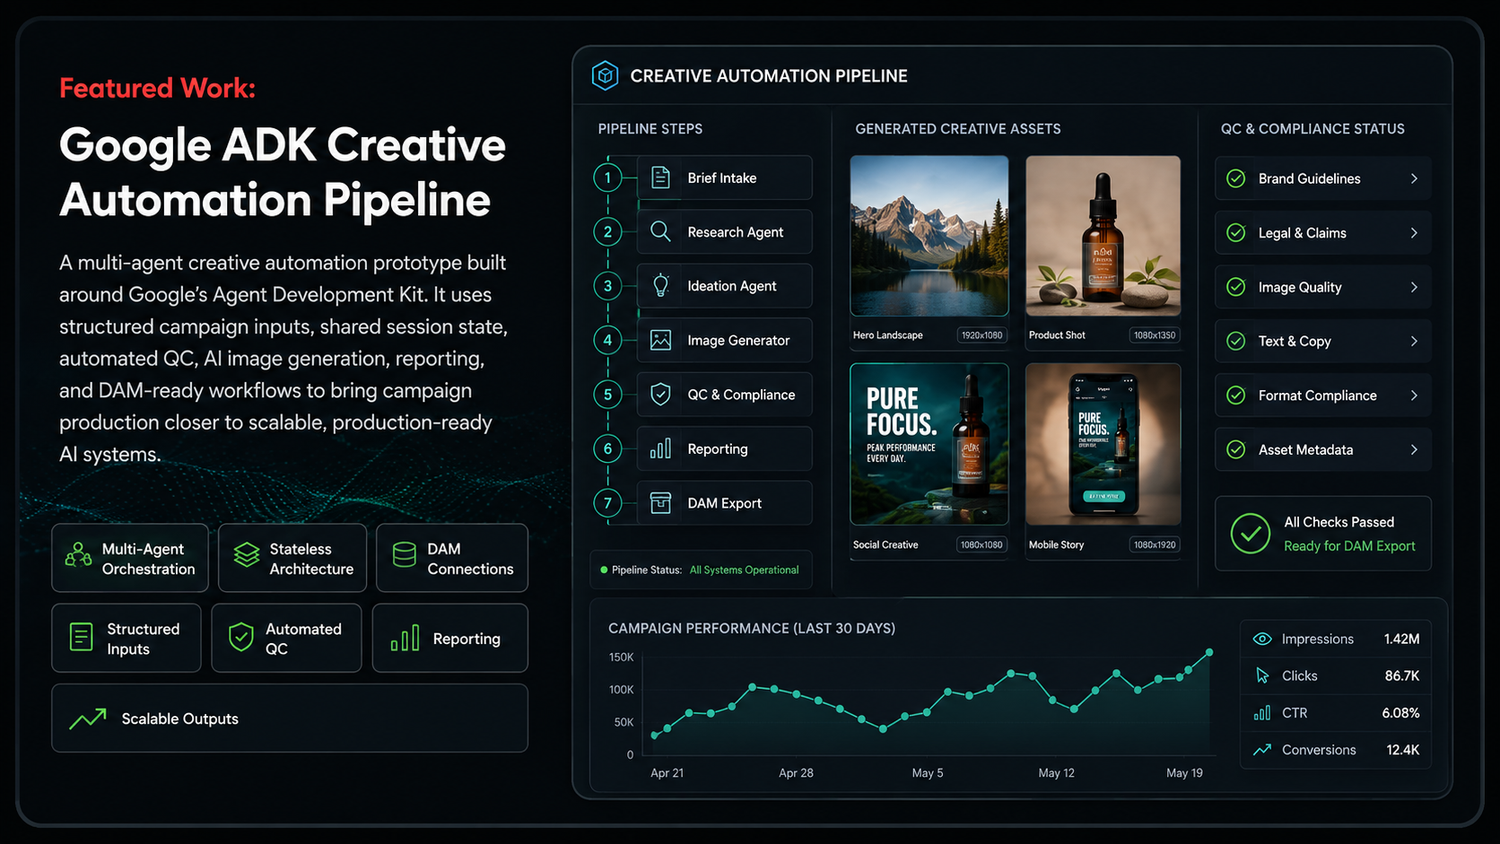Screen dimensions: 1500x844
Task: Click the May 12 axis label
Action: pos(1056,773)
